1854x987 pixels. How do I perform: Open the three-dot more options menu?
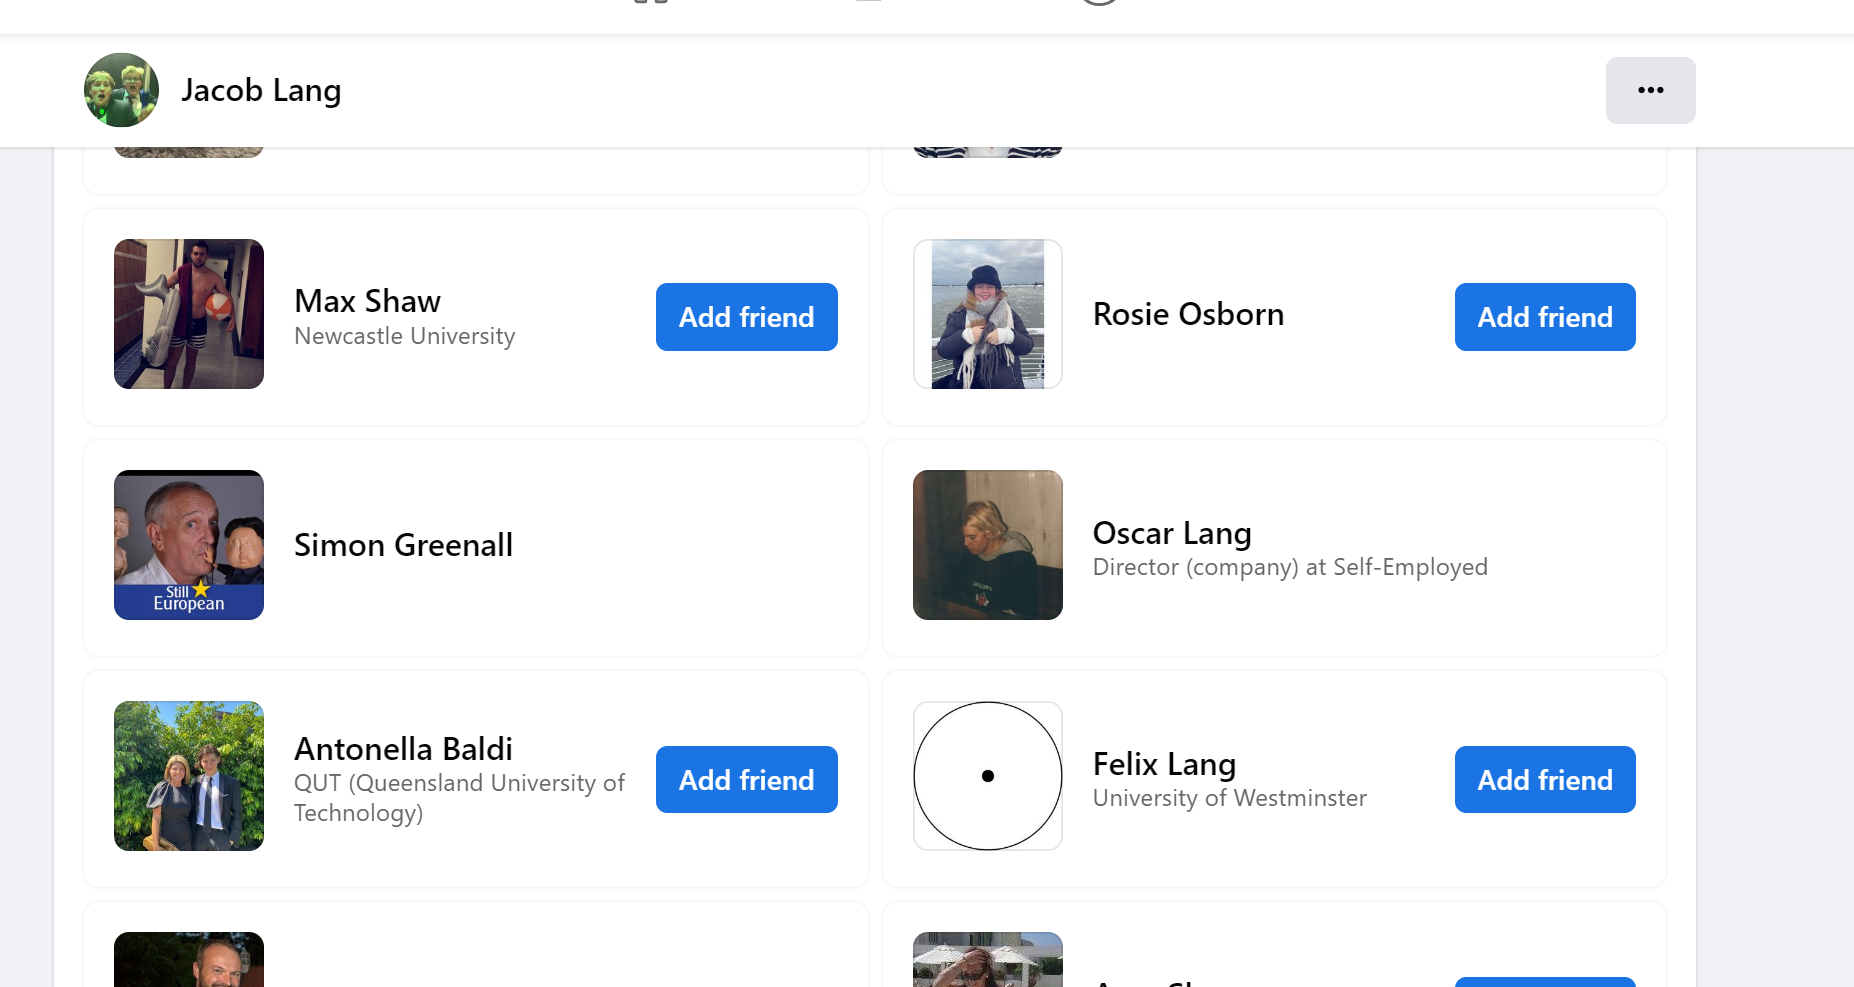point(1650,90)
